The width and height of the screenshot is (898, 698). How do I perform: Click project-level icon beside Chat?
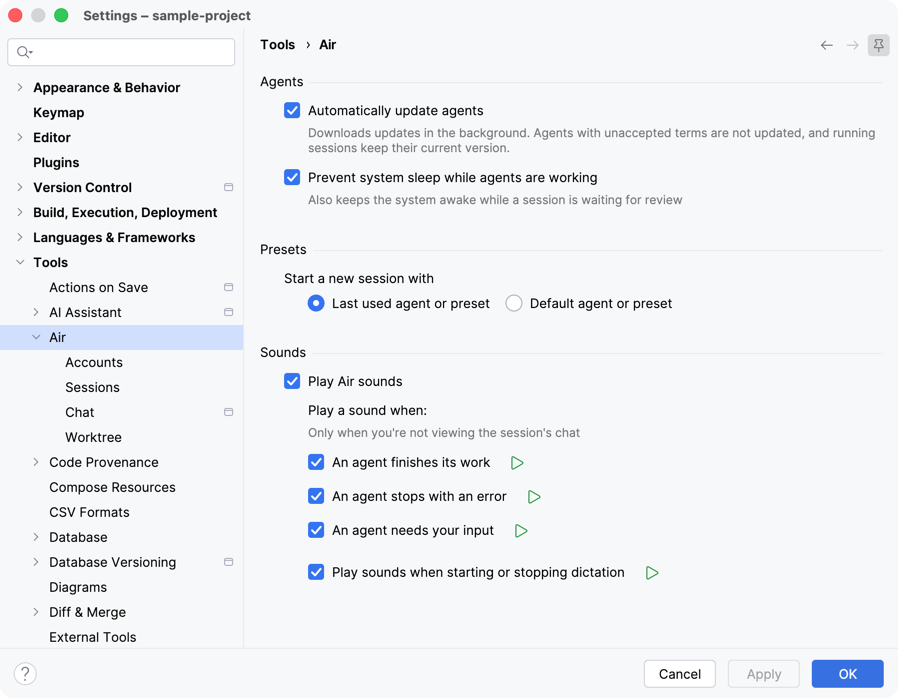point(229,412)
